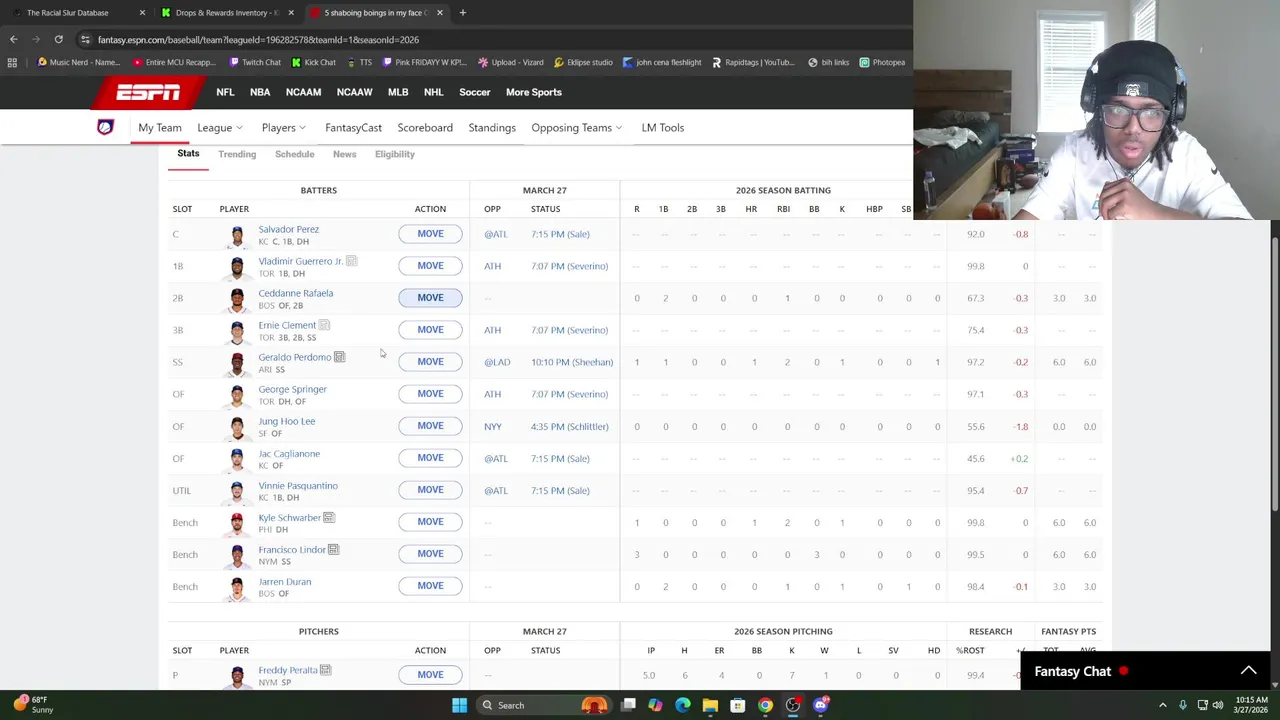Click MOVE button for Geraldo Perdomo
The width and height of the screenshot is (1280, 720).
(430, 362)
